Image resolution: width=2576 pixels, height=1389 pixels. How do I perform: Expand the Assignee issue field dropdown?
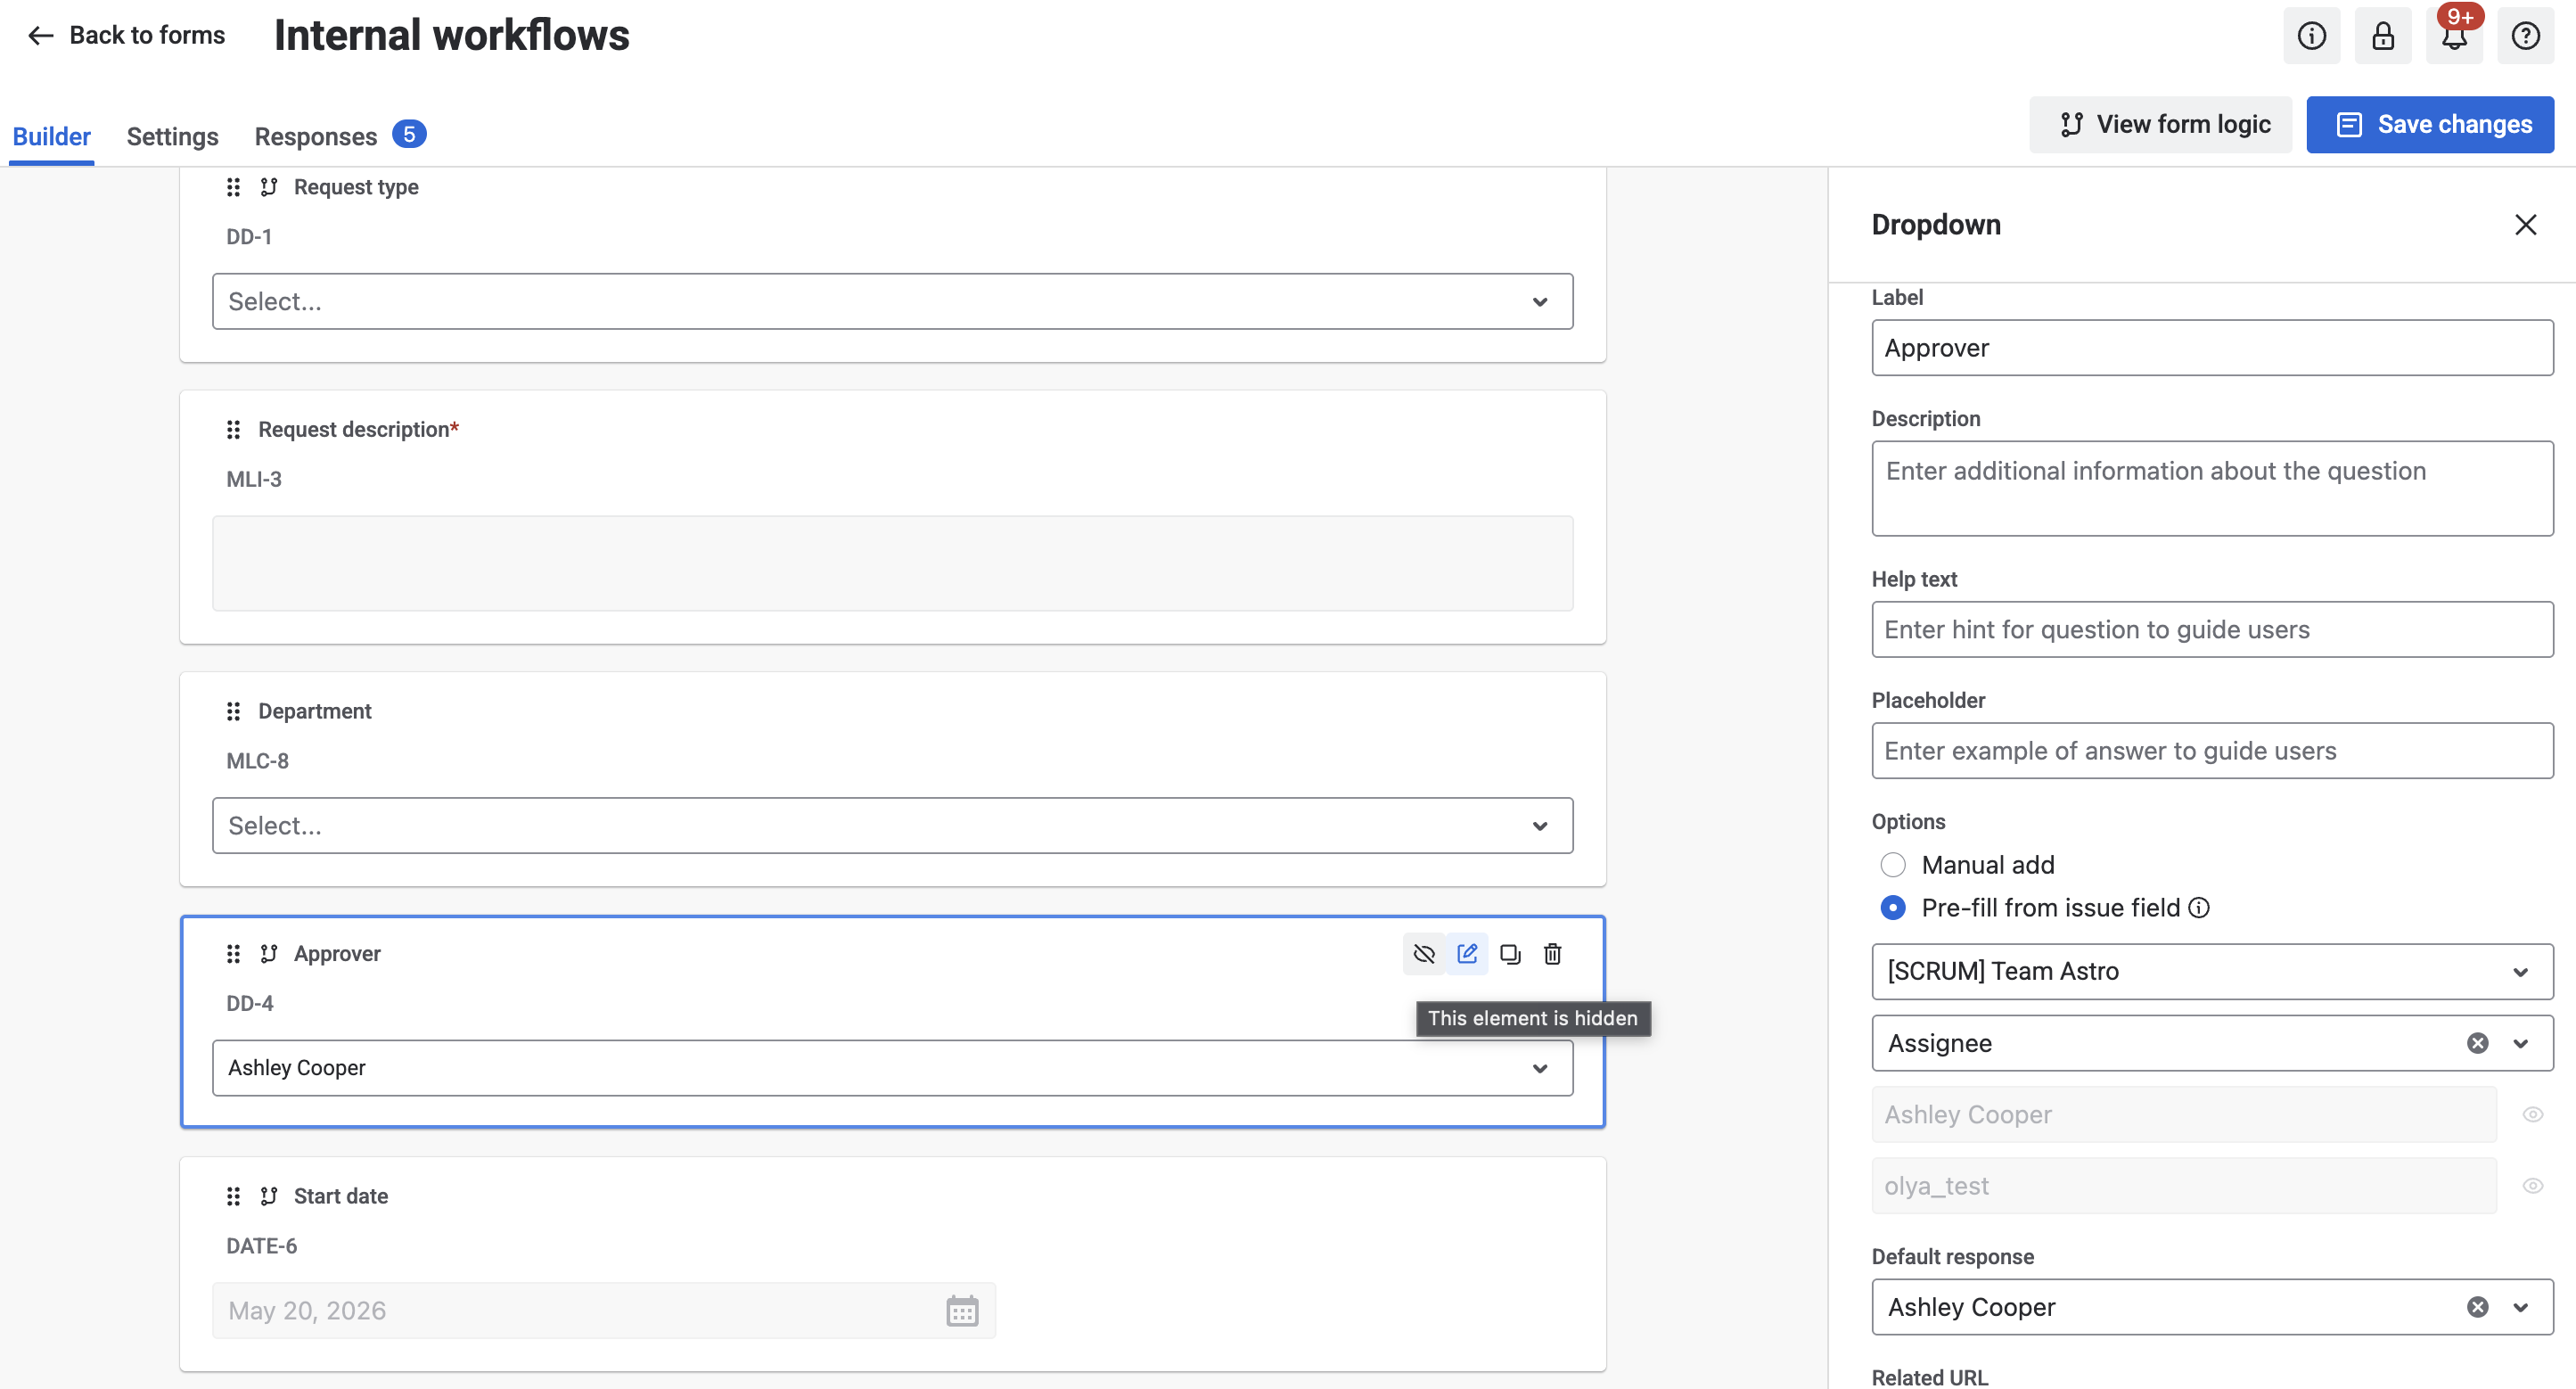click(2520, 1043)
